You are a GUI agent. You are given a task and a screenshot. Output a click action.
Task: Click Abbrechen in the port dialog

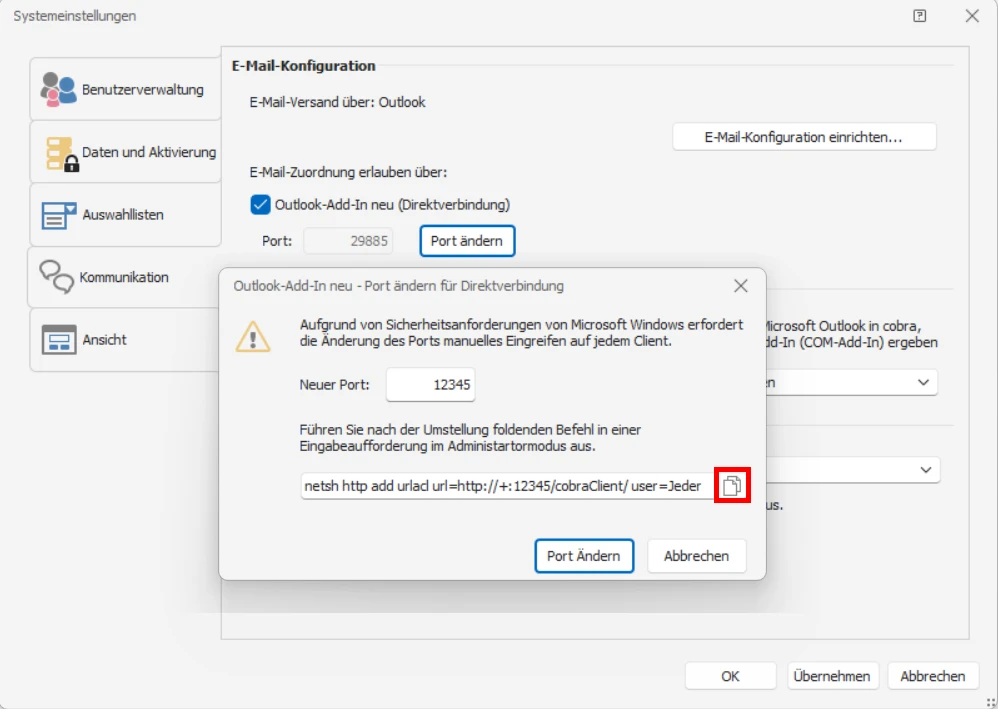(696, 556)
